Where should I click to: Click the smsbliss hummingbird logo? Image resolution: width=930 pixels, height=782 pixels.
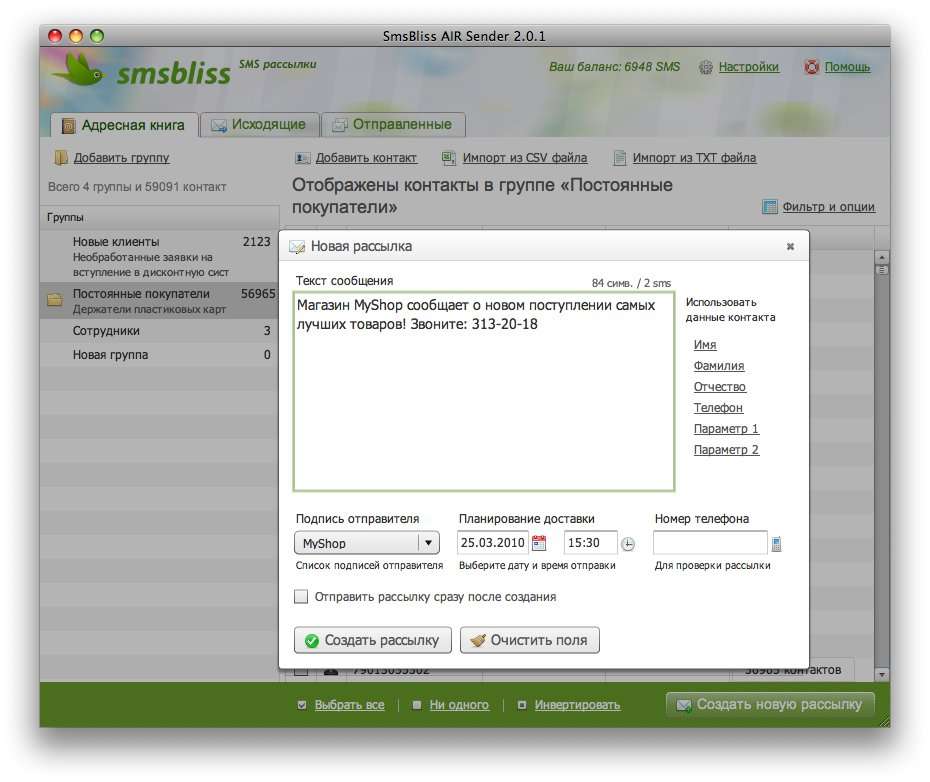[77, 71]
